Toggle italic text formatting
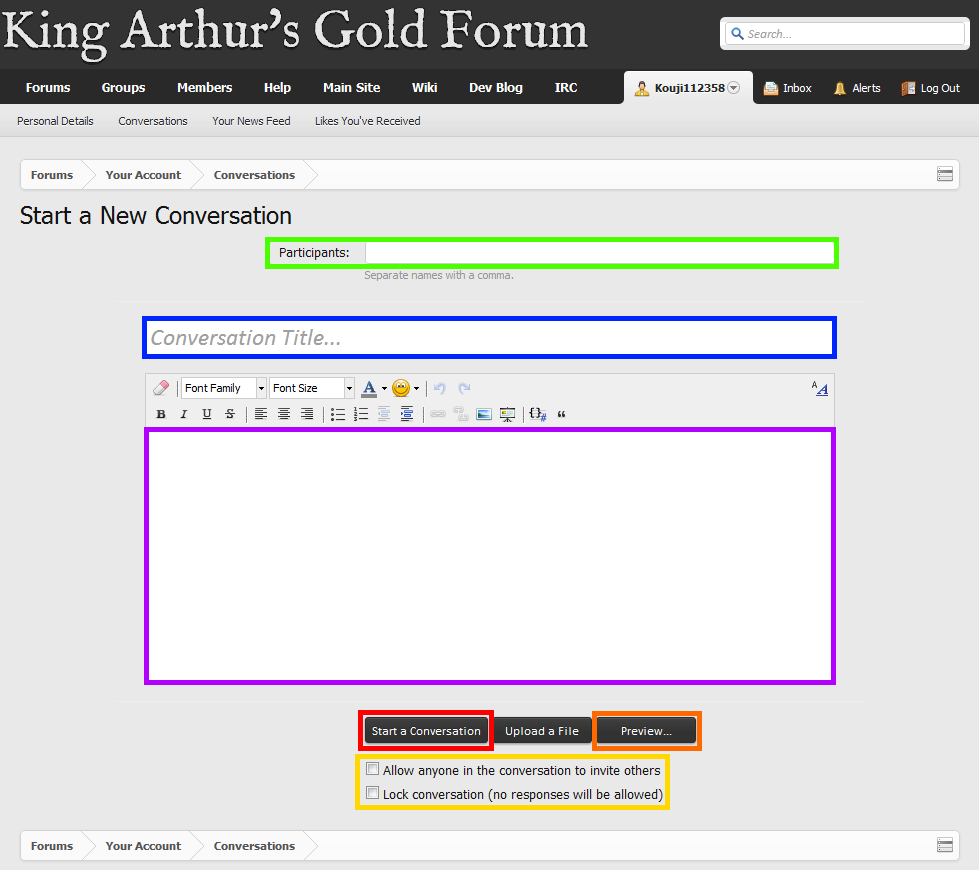This screenshot has width=979, height=870. click(x=184, y=414)
